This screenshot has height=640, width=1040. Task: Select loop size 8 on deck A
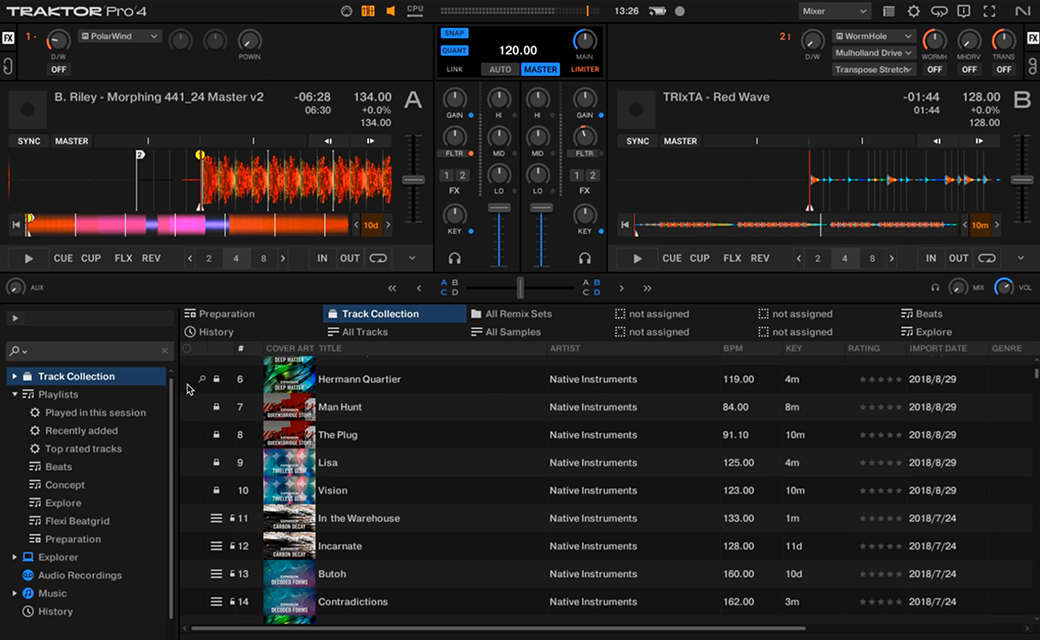click(x=263, y=259)
